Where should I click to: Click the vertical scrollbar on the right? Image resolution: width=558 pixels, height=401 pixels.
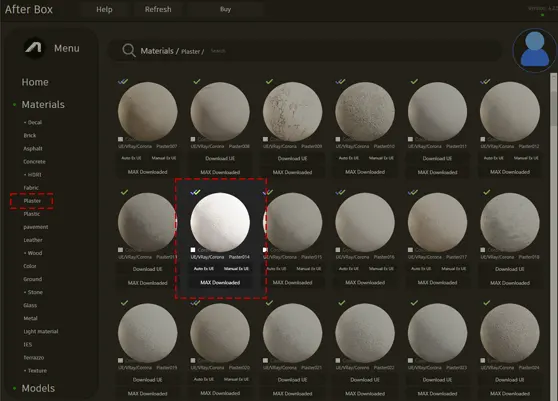553,100
